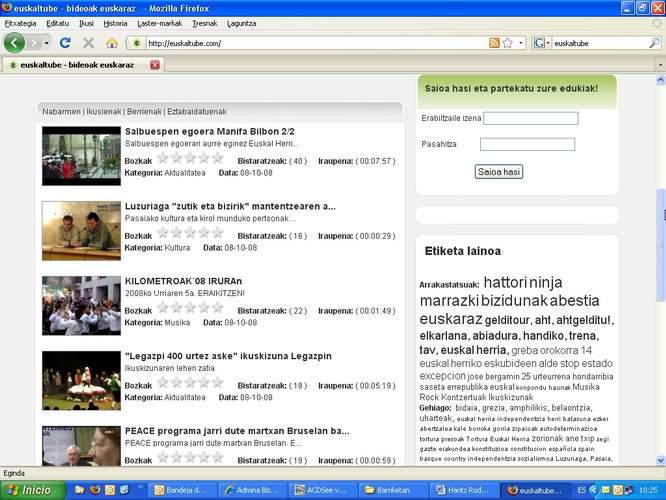The image size is (666, 500).
Task: Click the Luzuriaga press conference thumbnail
Action: 81,231
